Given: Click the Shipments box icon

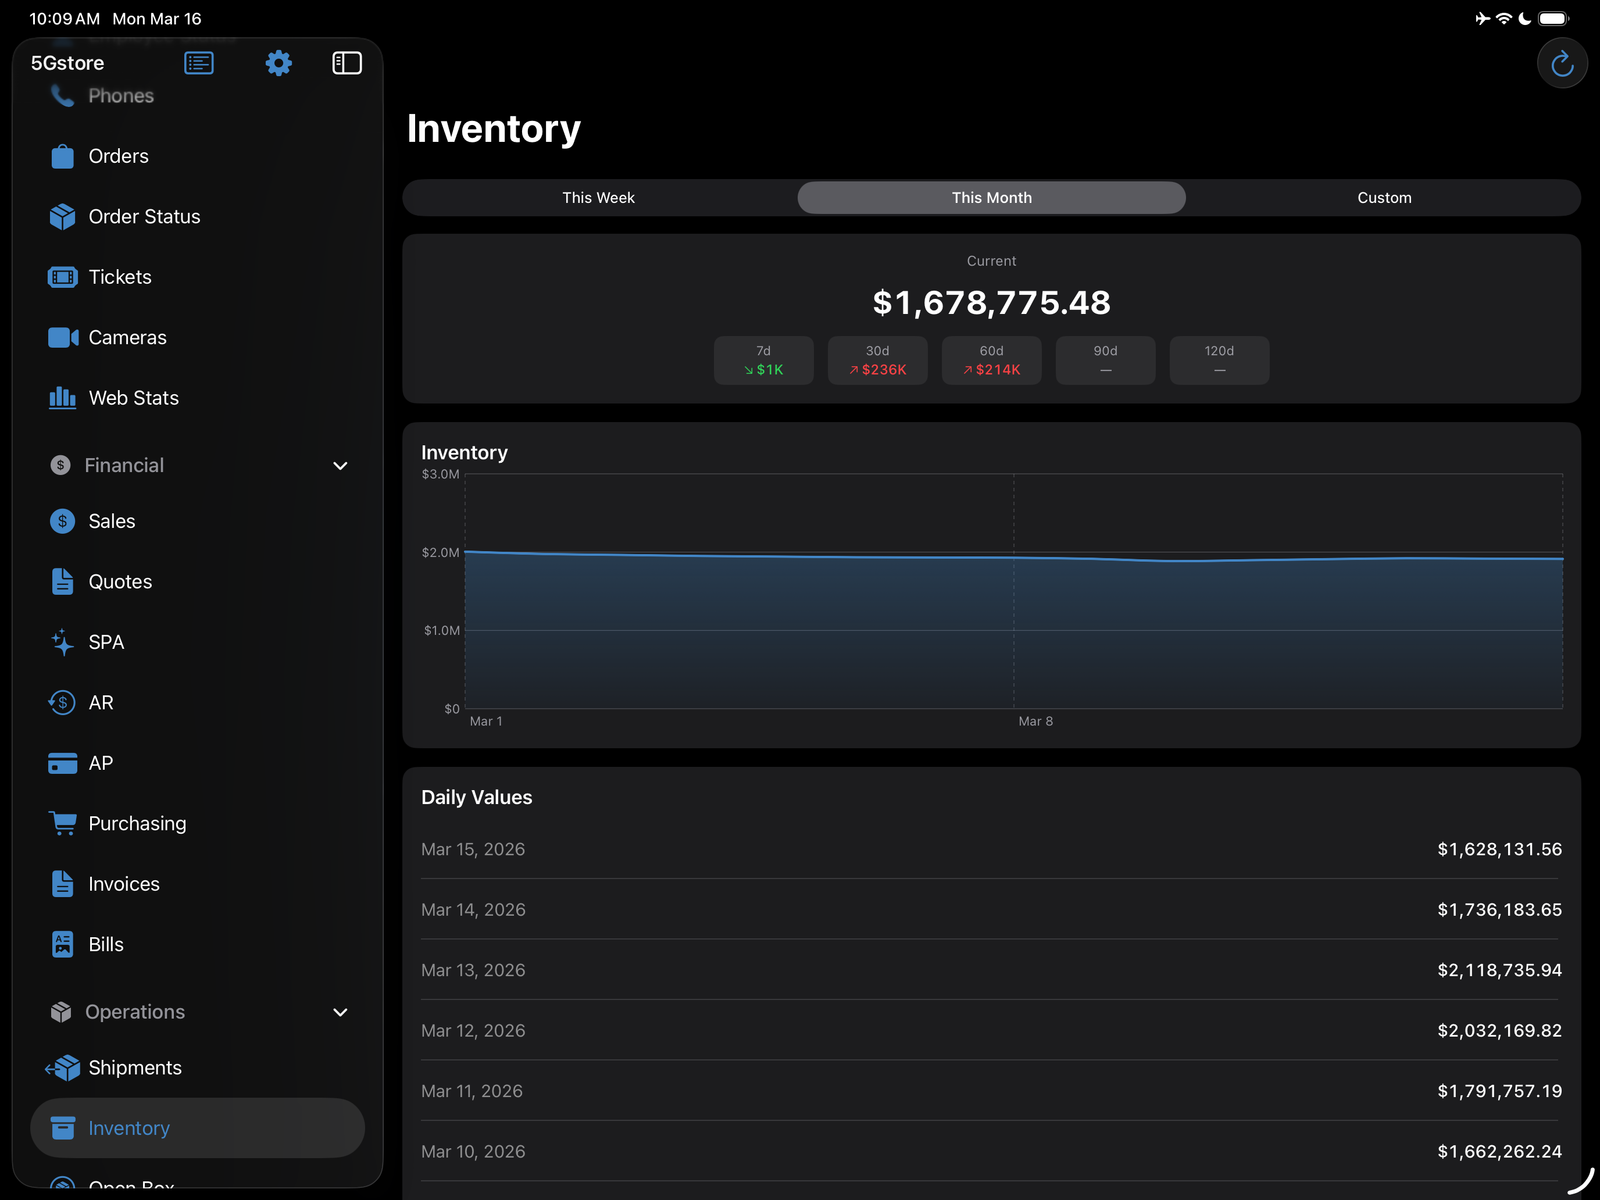Looking at the screenshot, I should [62, 1067].
